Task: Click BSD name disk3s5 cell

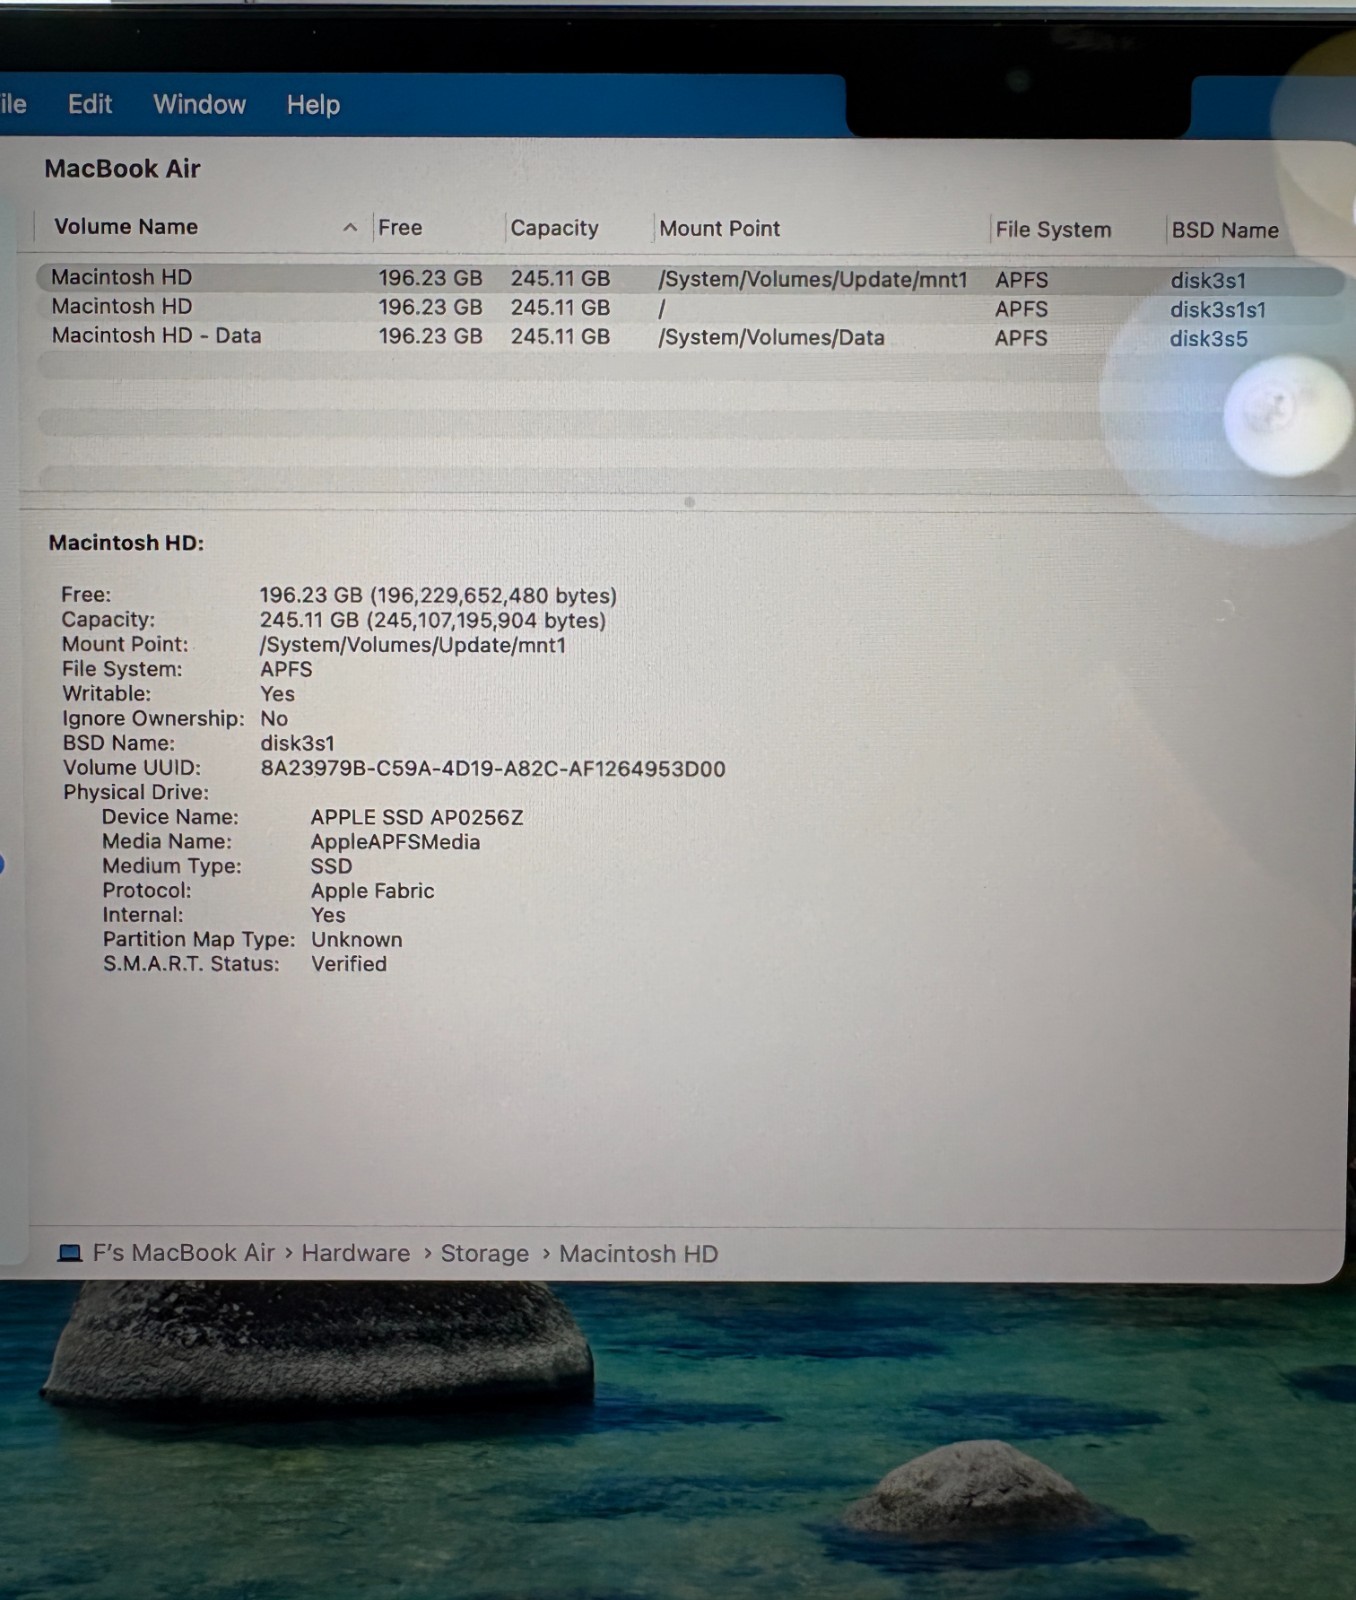Action: [1209, 339]
